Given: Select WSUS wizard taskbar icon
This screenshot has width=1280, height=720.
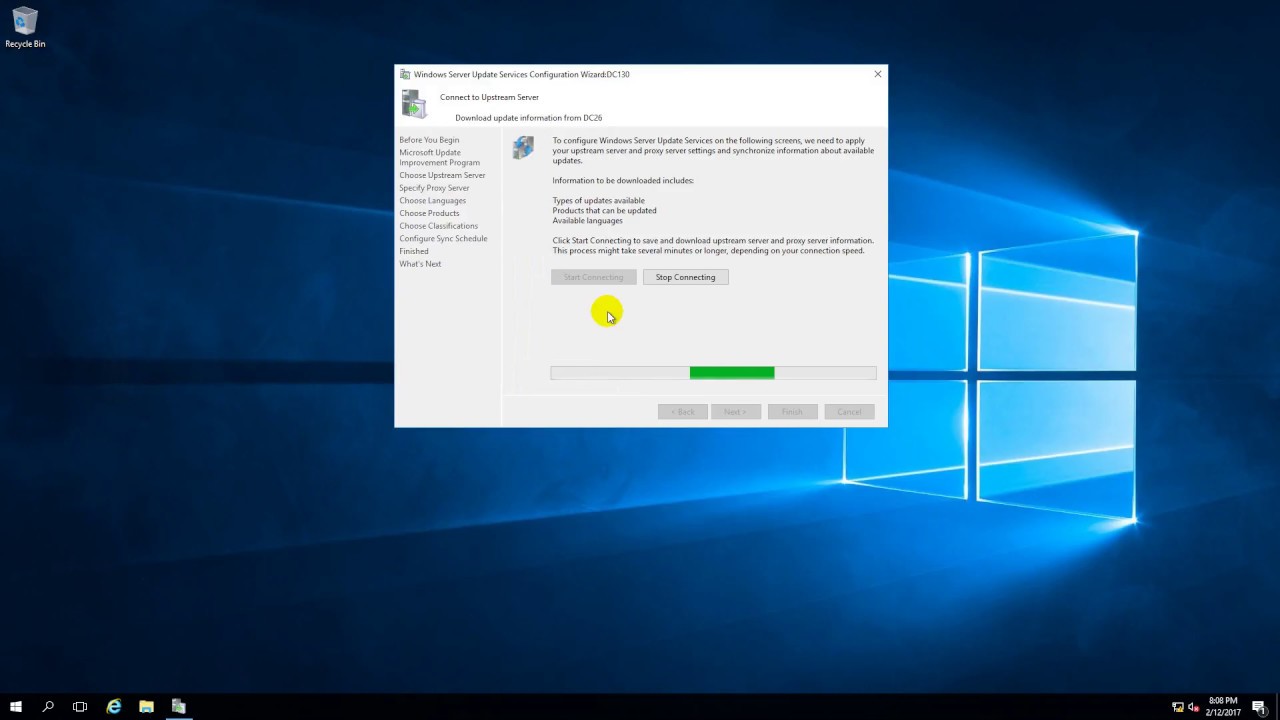Looking at the screenshot, I should coord(179,707).
